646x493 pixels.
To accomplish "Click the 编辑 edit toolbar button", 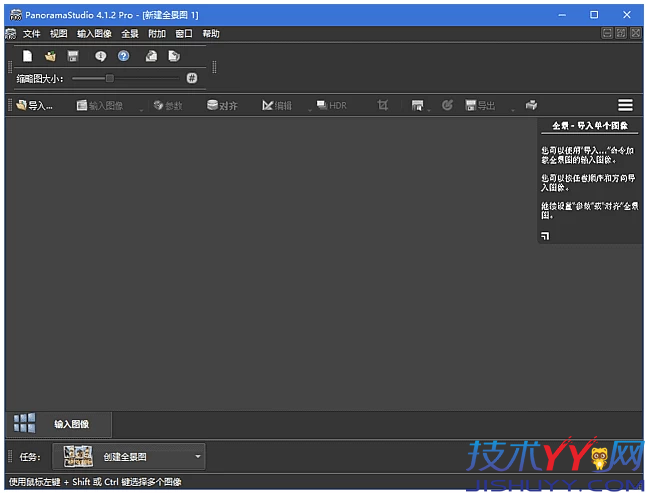I will click(277, 105).
